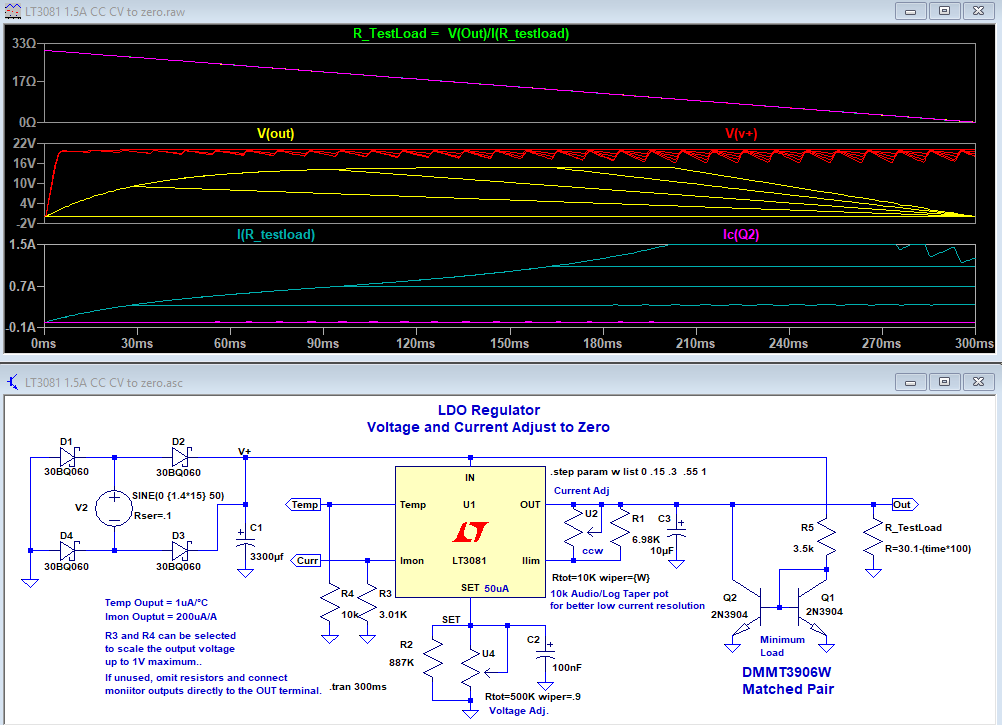Select the D2 diode symbol
This screenshot has height=725, width=1002.
[x=181, y=457]
